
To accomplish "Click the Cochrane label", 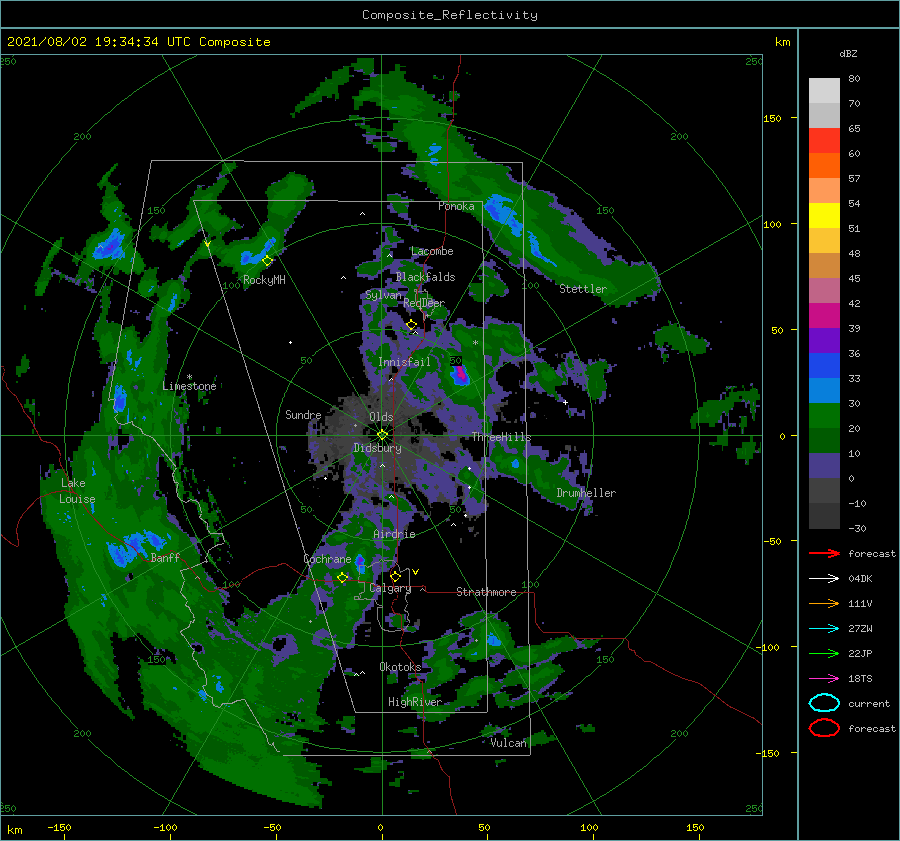I will click(327, 559).
